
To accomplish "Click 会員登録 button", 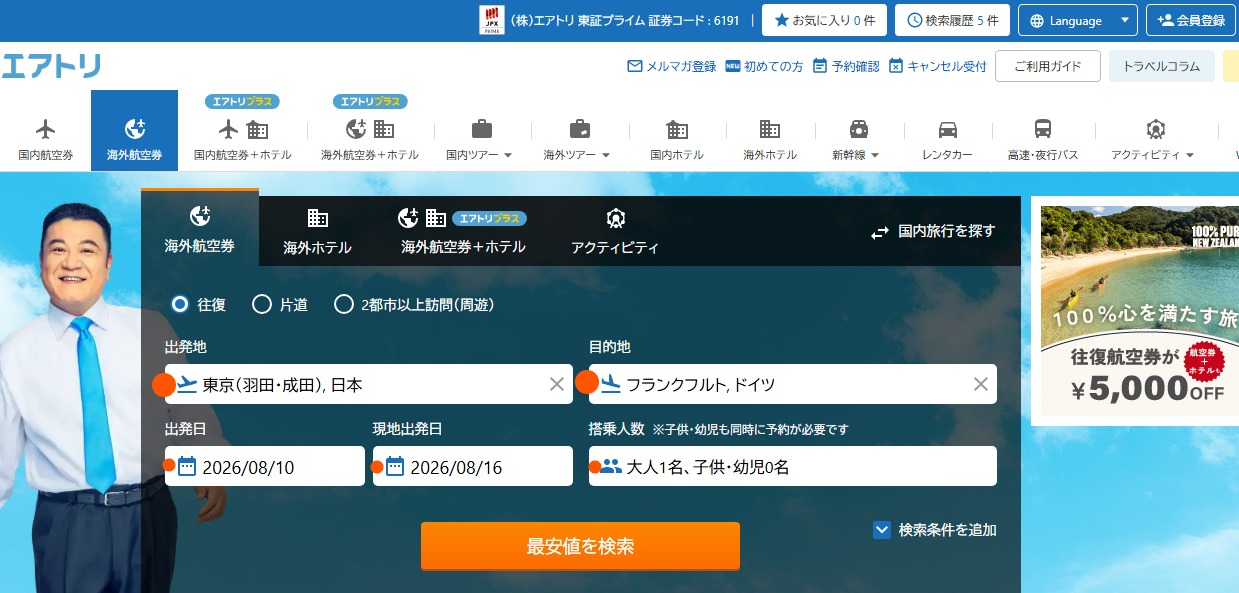I will pos(1191,20).
